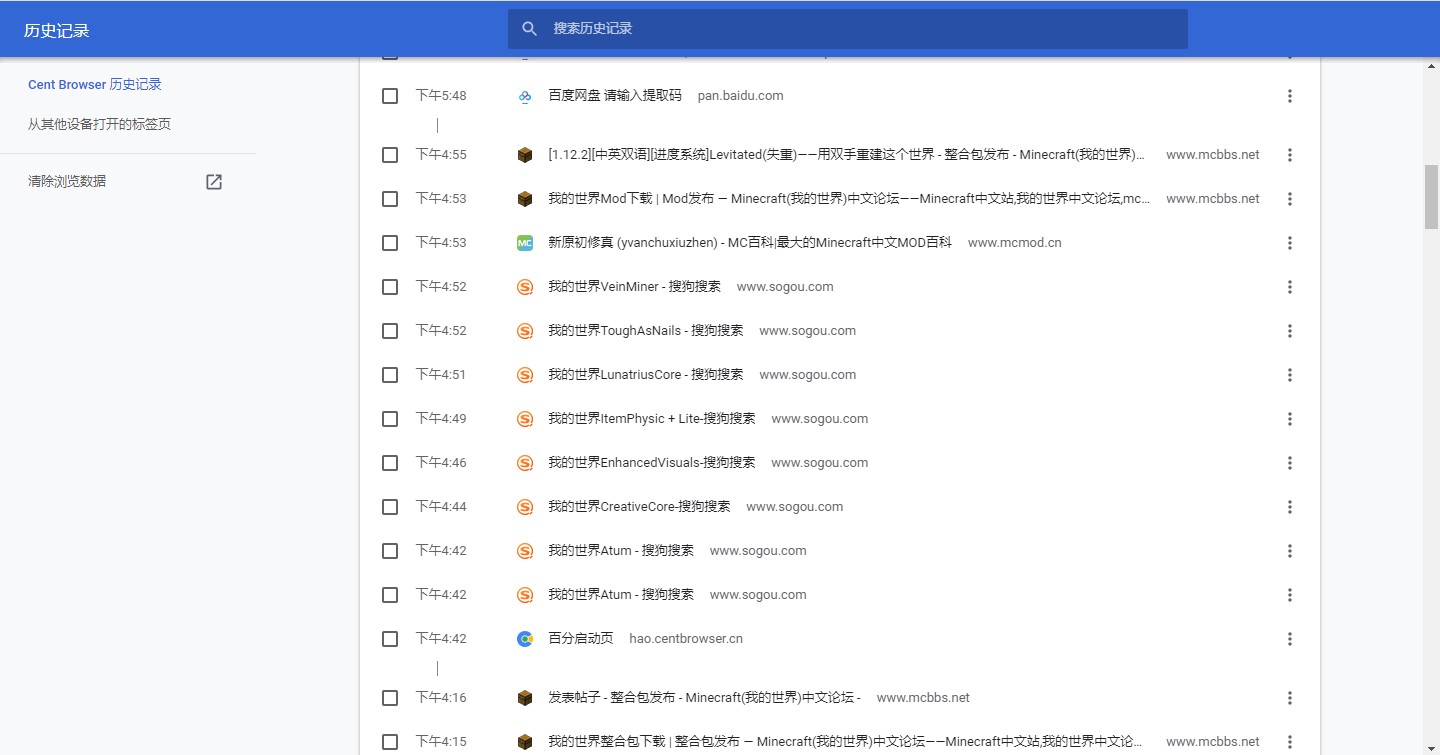Focus the 搜索历史记录 search field
Viewport: 1440px width, 755px height.
[848, 29]
